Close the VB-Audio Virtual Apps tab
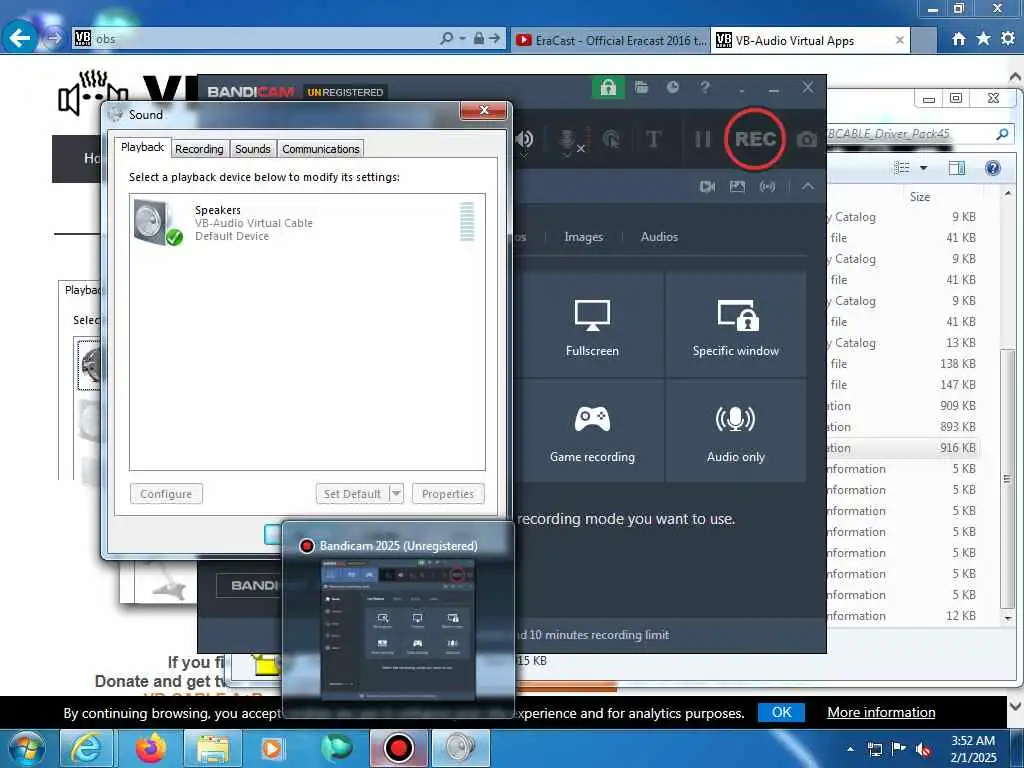1024x768 pixels. pos(899,40)
